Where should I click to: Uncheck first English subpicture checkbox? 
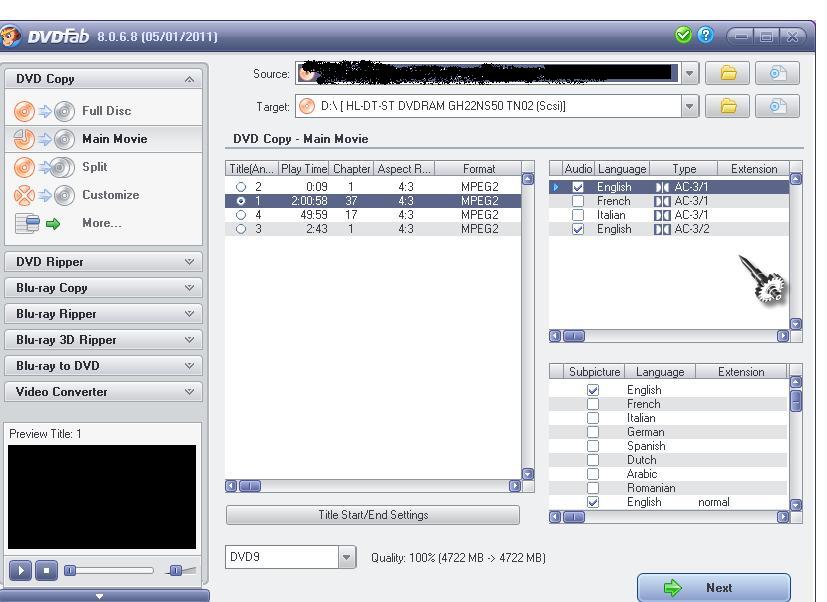pos(593,390)
